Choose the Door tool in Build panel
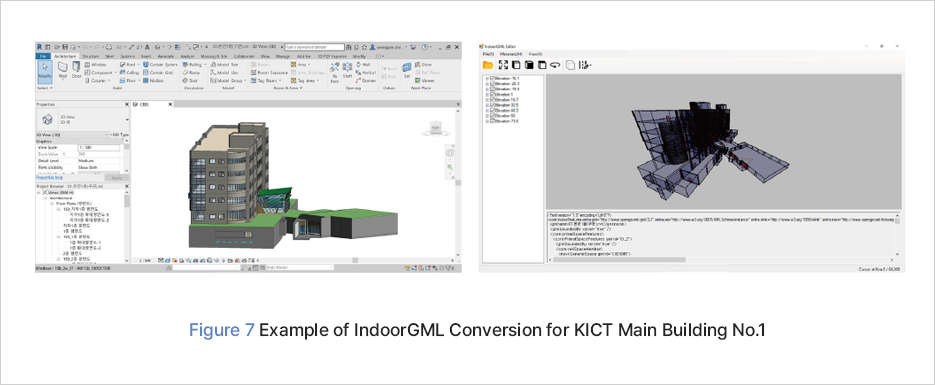935x385 pixels. 76,70
